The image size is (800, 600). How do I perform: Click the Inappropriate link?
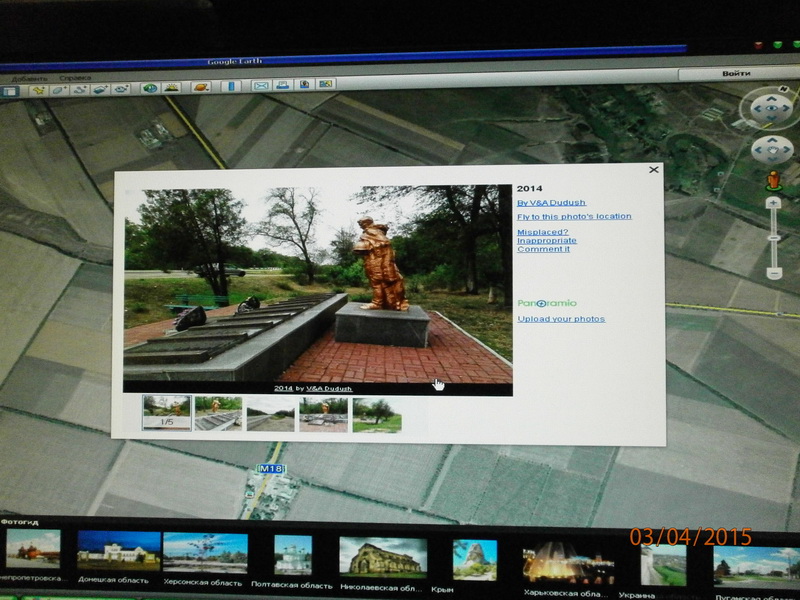click(546, 240)
